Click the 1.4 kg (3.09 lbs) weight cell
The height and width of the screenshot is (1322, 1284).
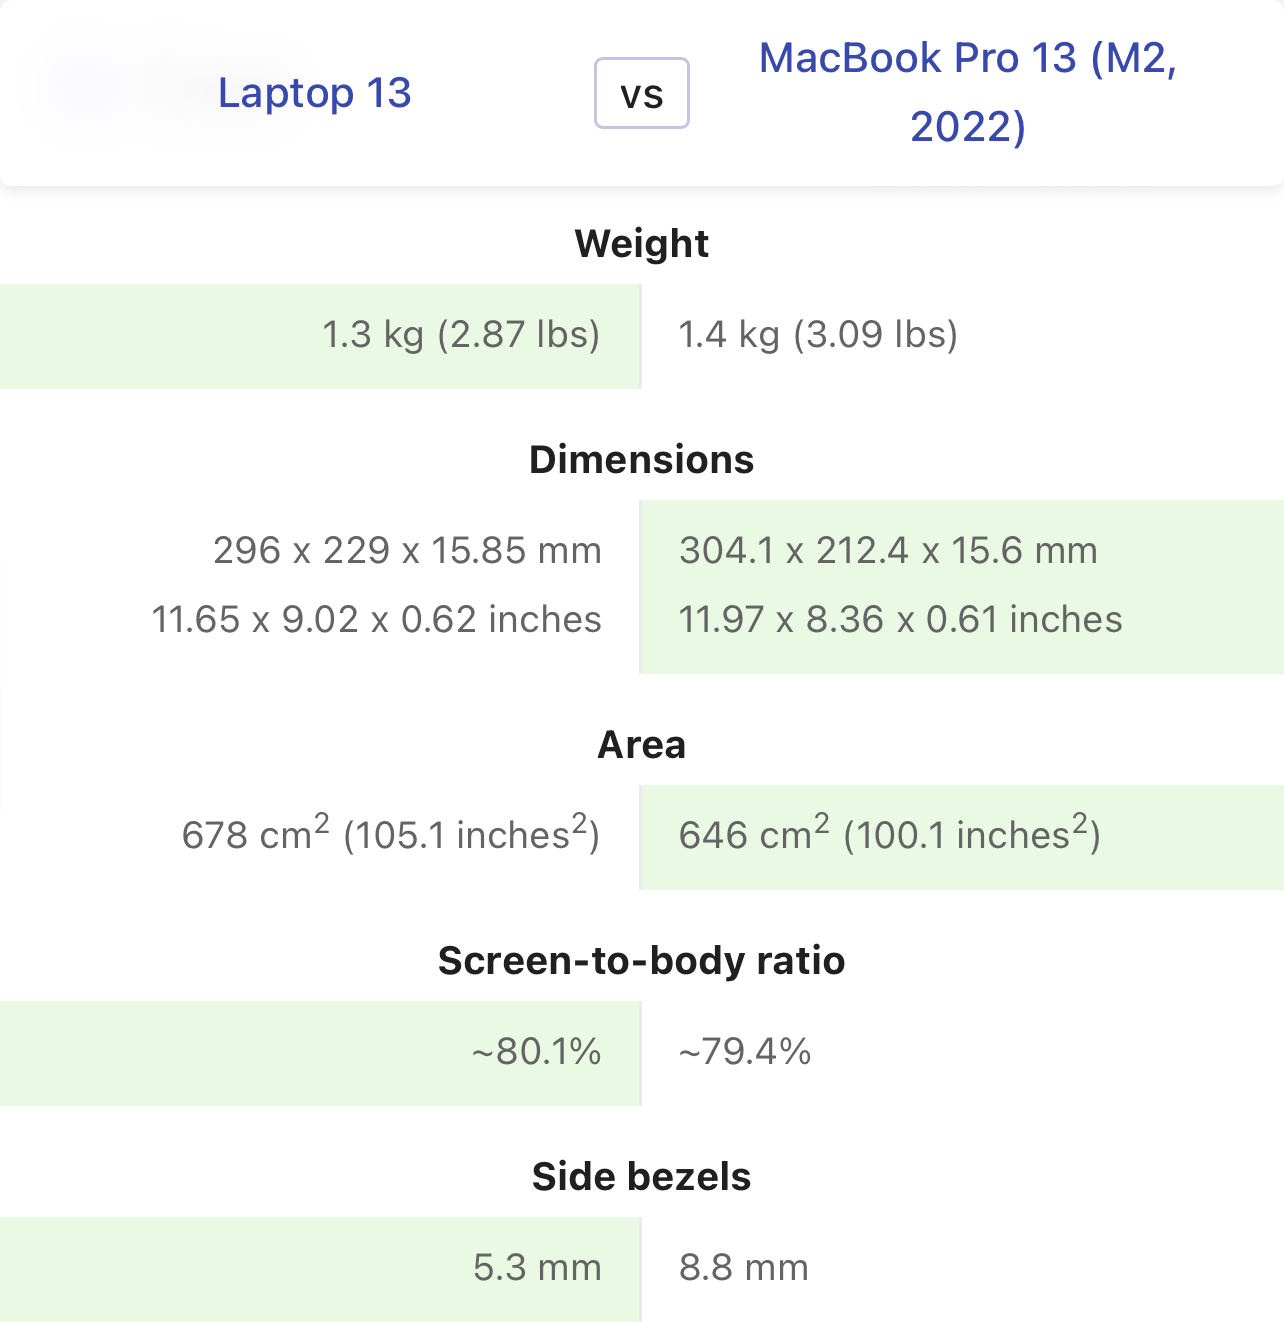962,336
